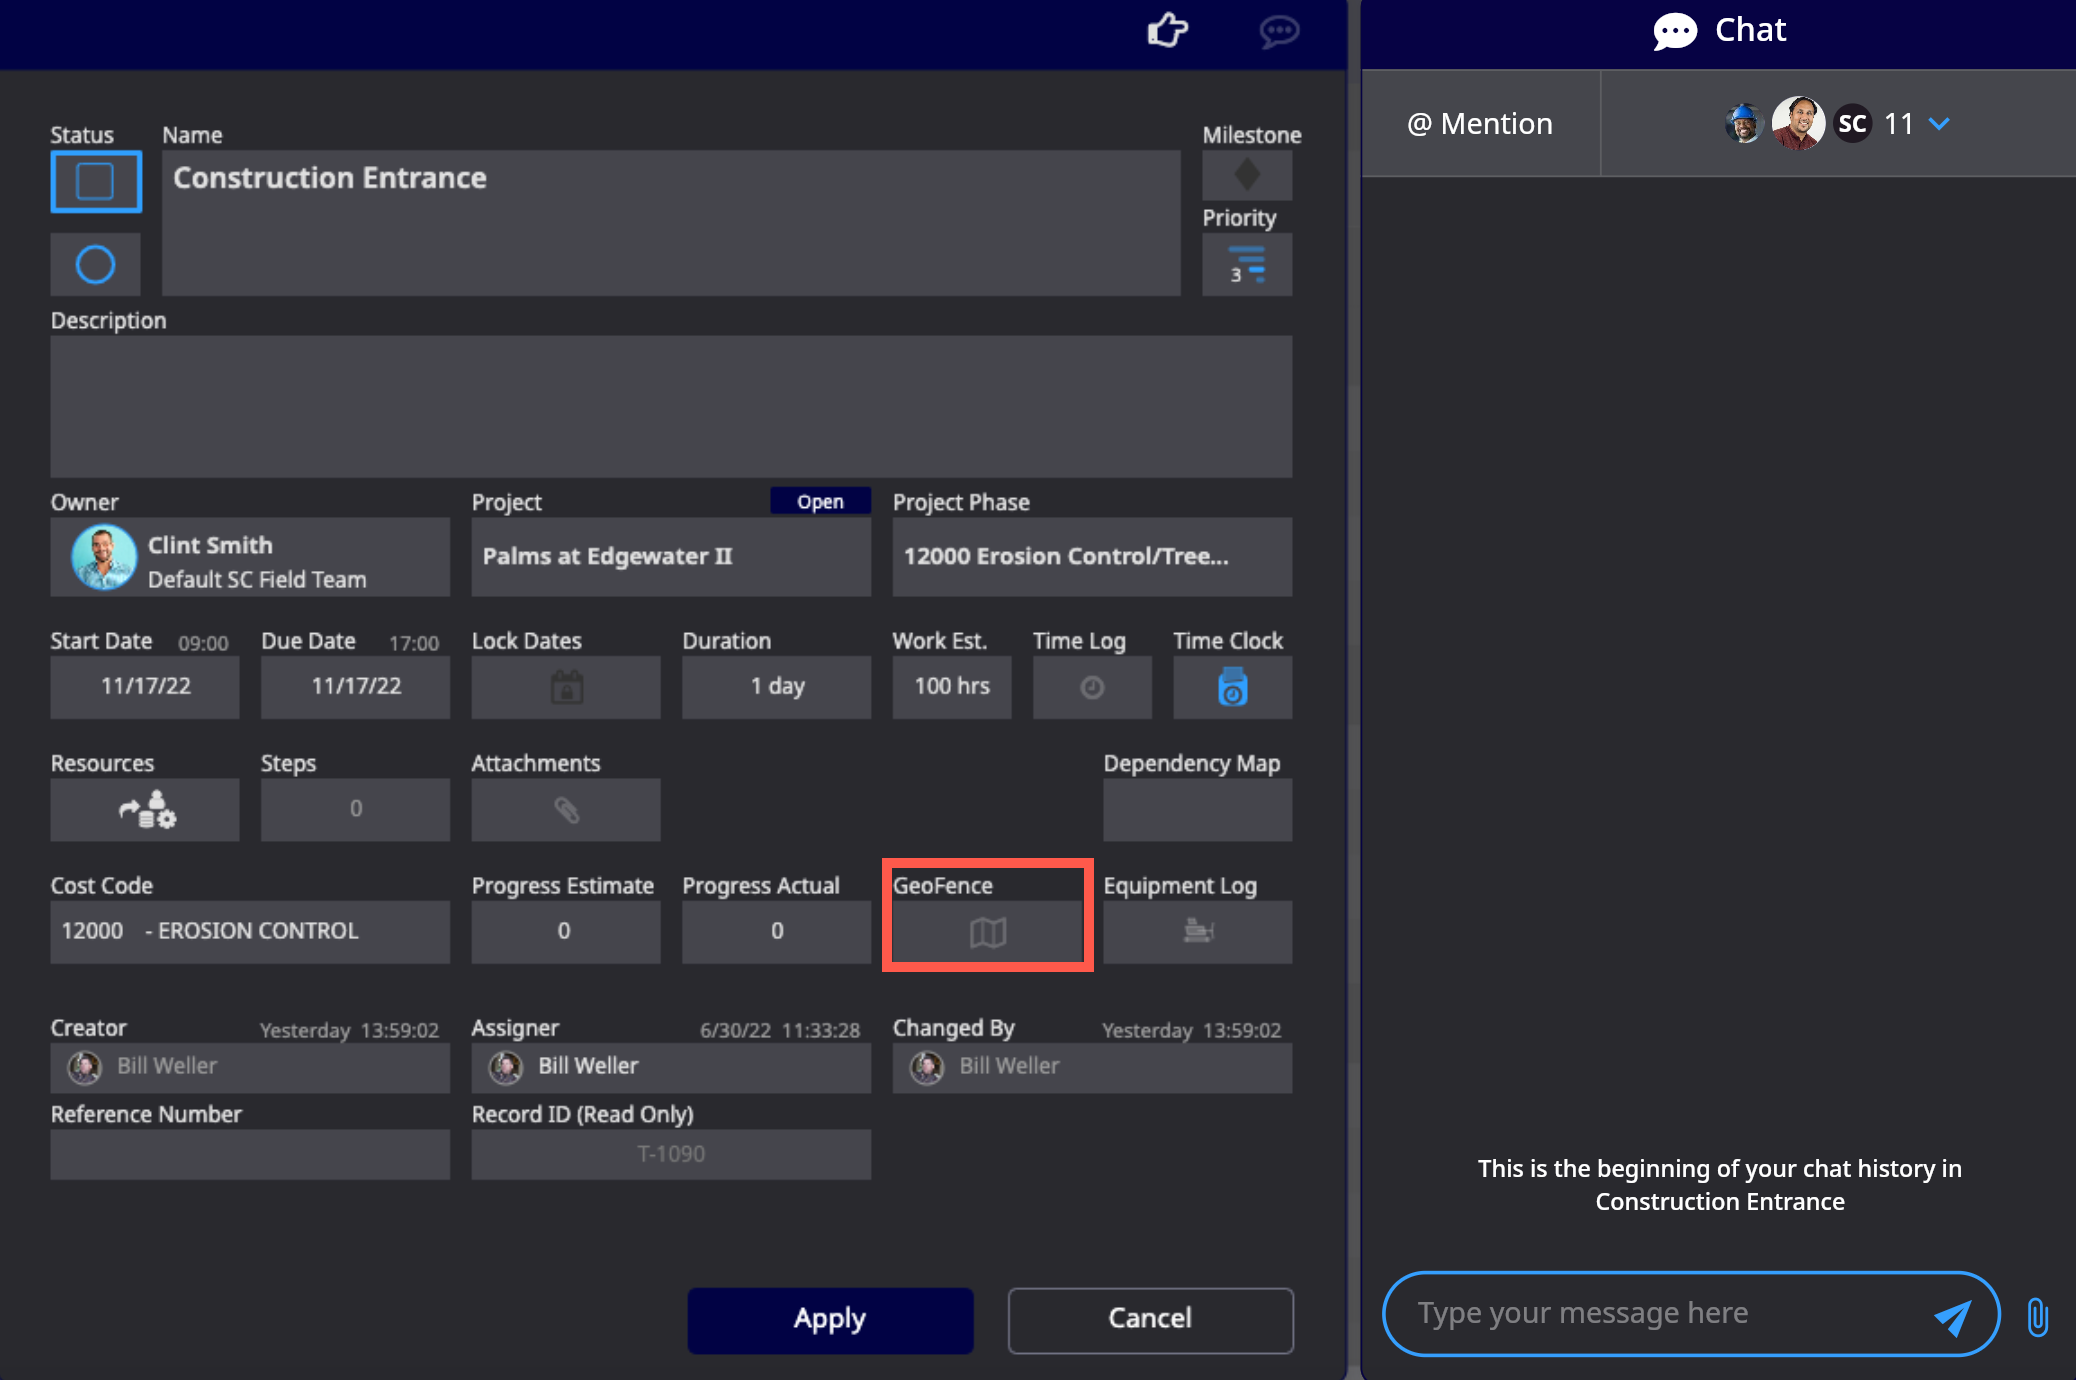Open the Time Clock icon
Screen dimensions: 2076x1380
(1232, 687)
